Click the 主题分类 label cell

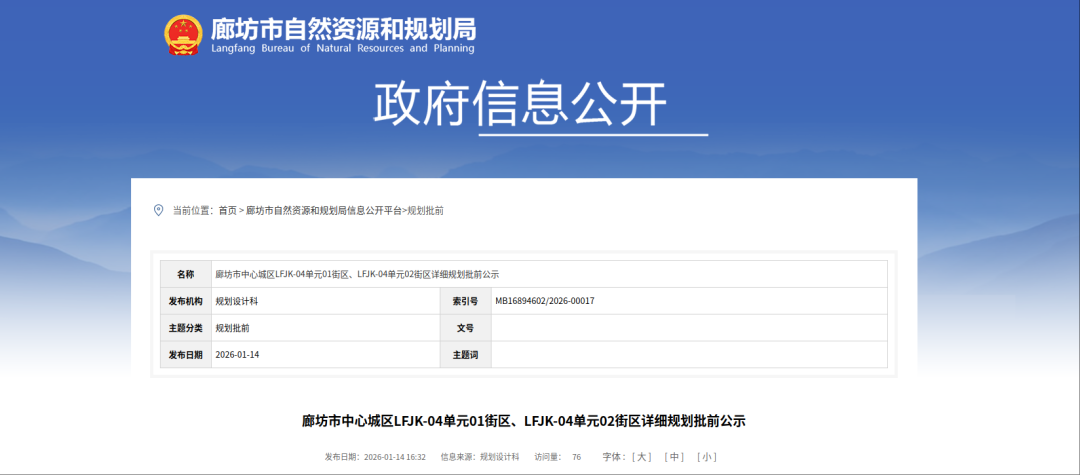186,328
